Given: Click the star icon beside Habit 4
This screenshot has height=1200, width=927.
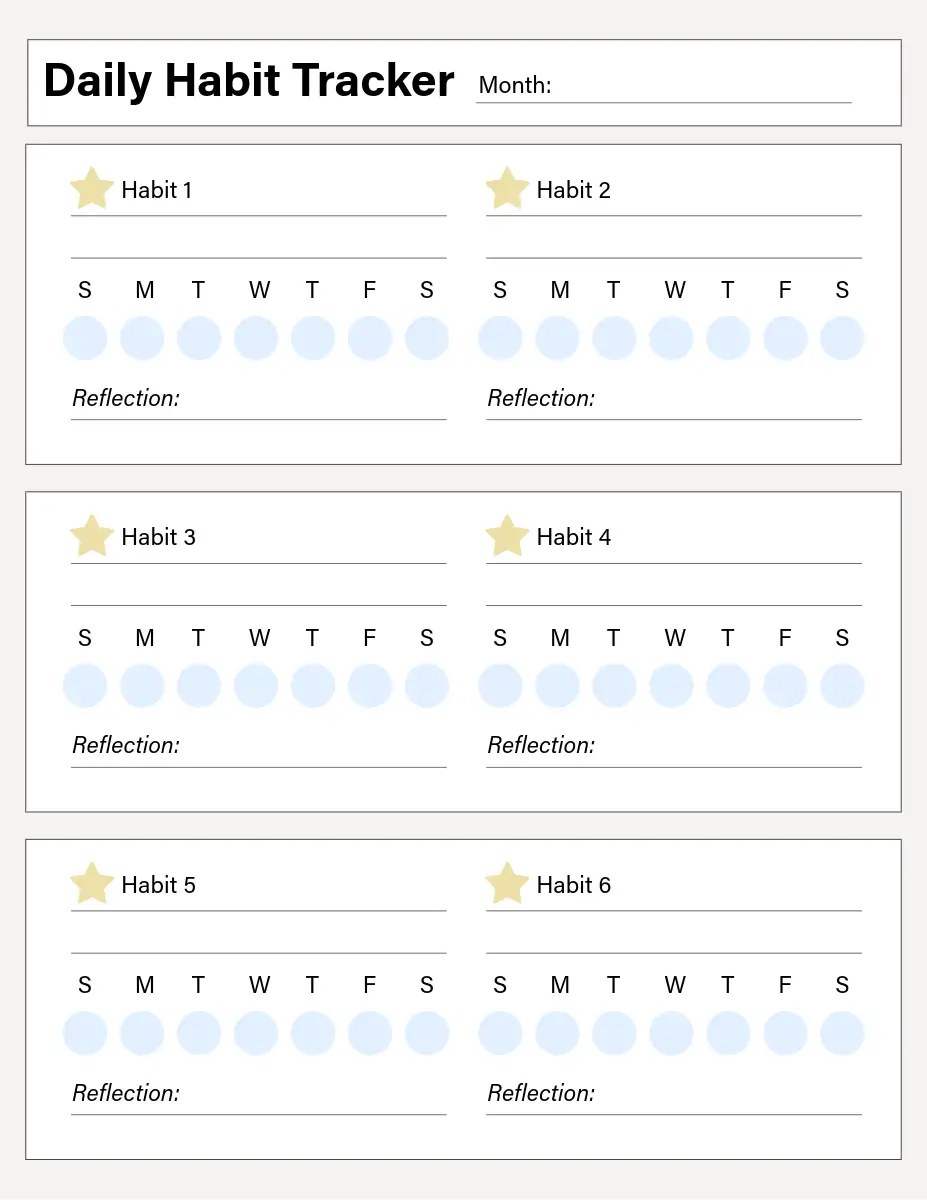Looking at the screenshot, I should click(507, 536).
